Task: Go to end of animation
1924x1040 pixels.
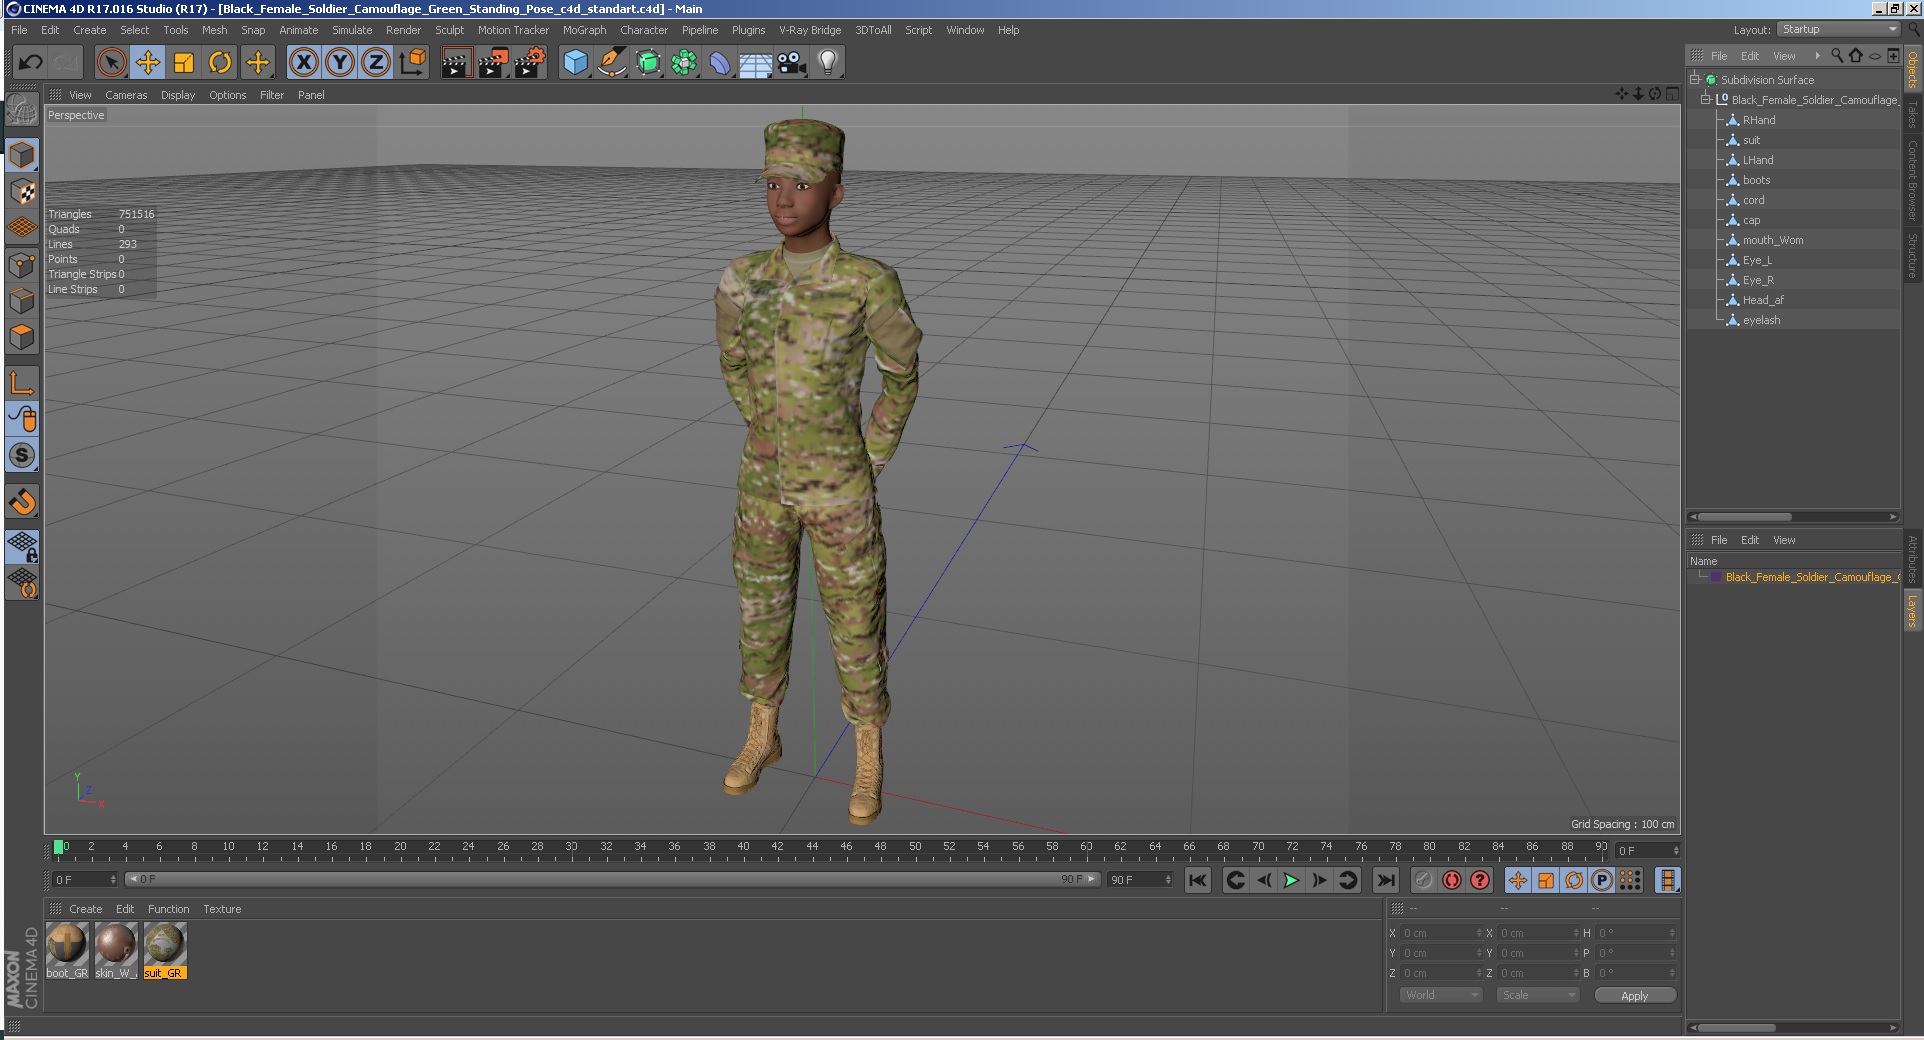Action: point(1385,880)
